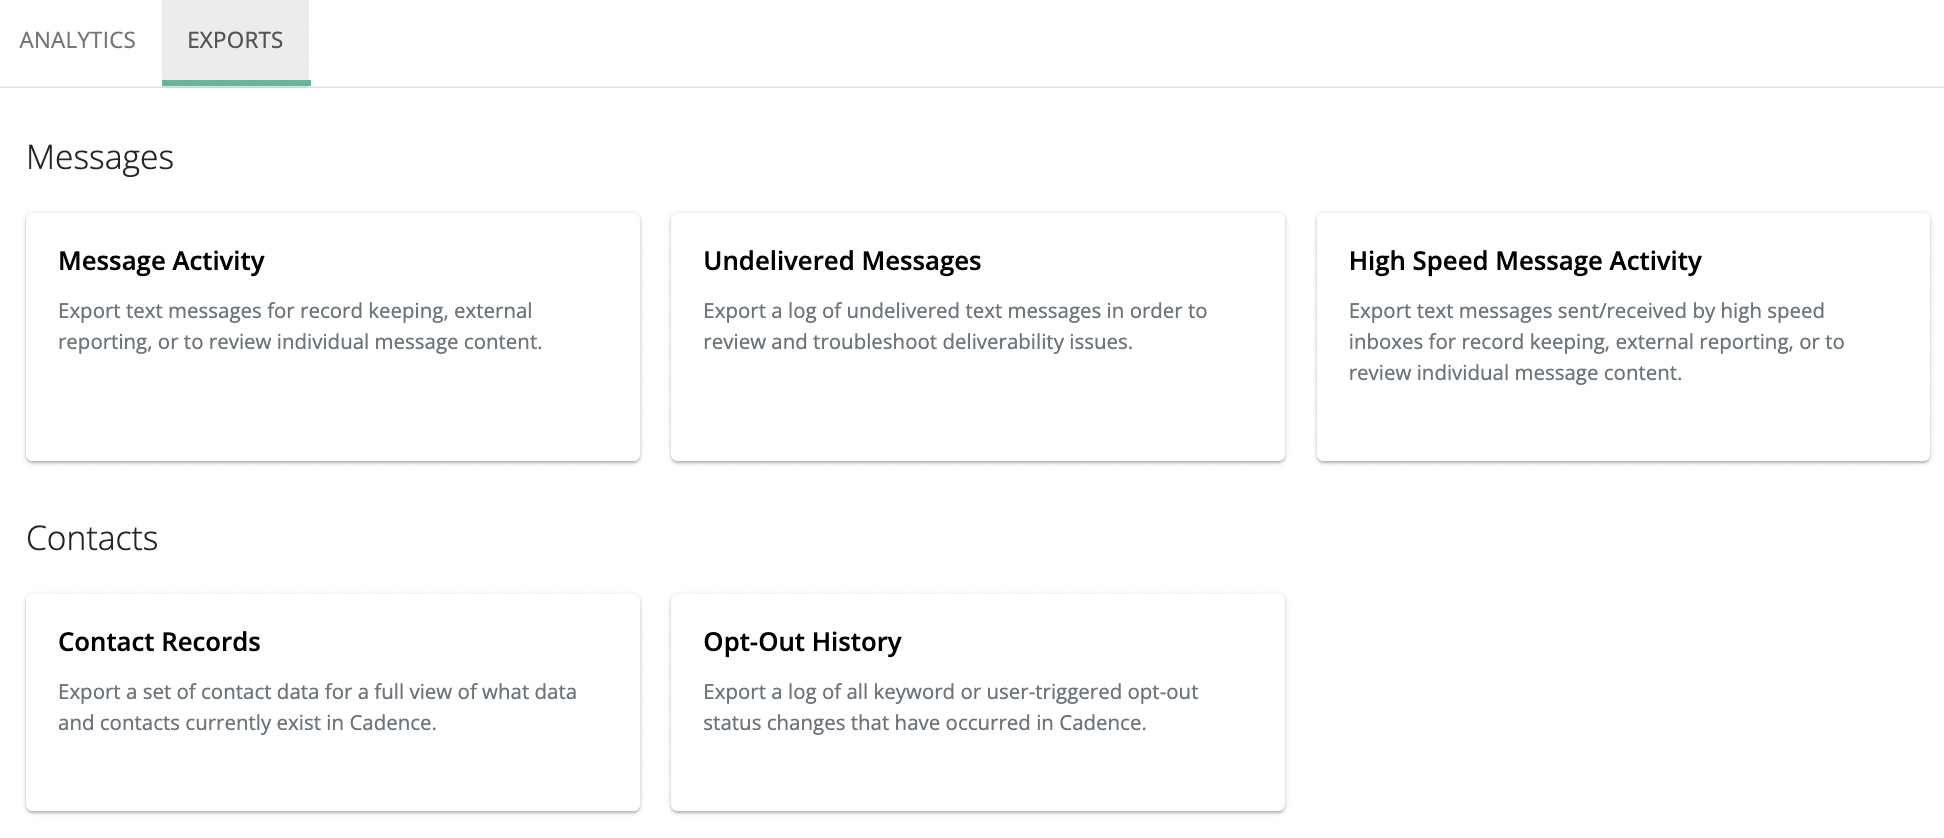Click the High Speed Message Activity description

(1596, 342)
